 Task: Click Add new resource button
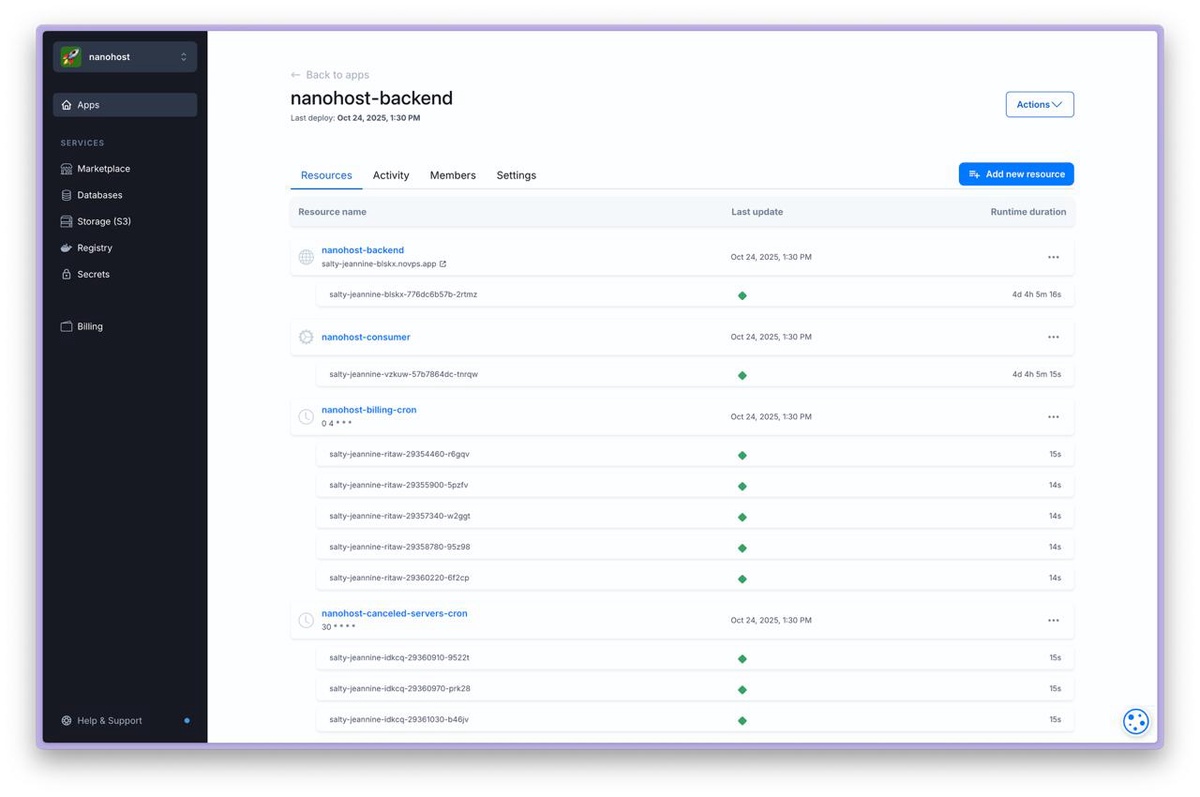click(1016, 174)
